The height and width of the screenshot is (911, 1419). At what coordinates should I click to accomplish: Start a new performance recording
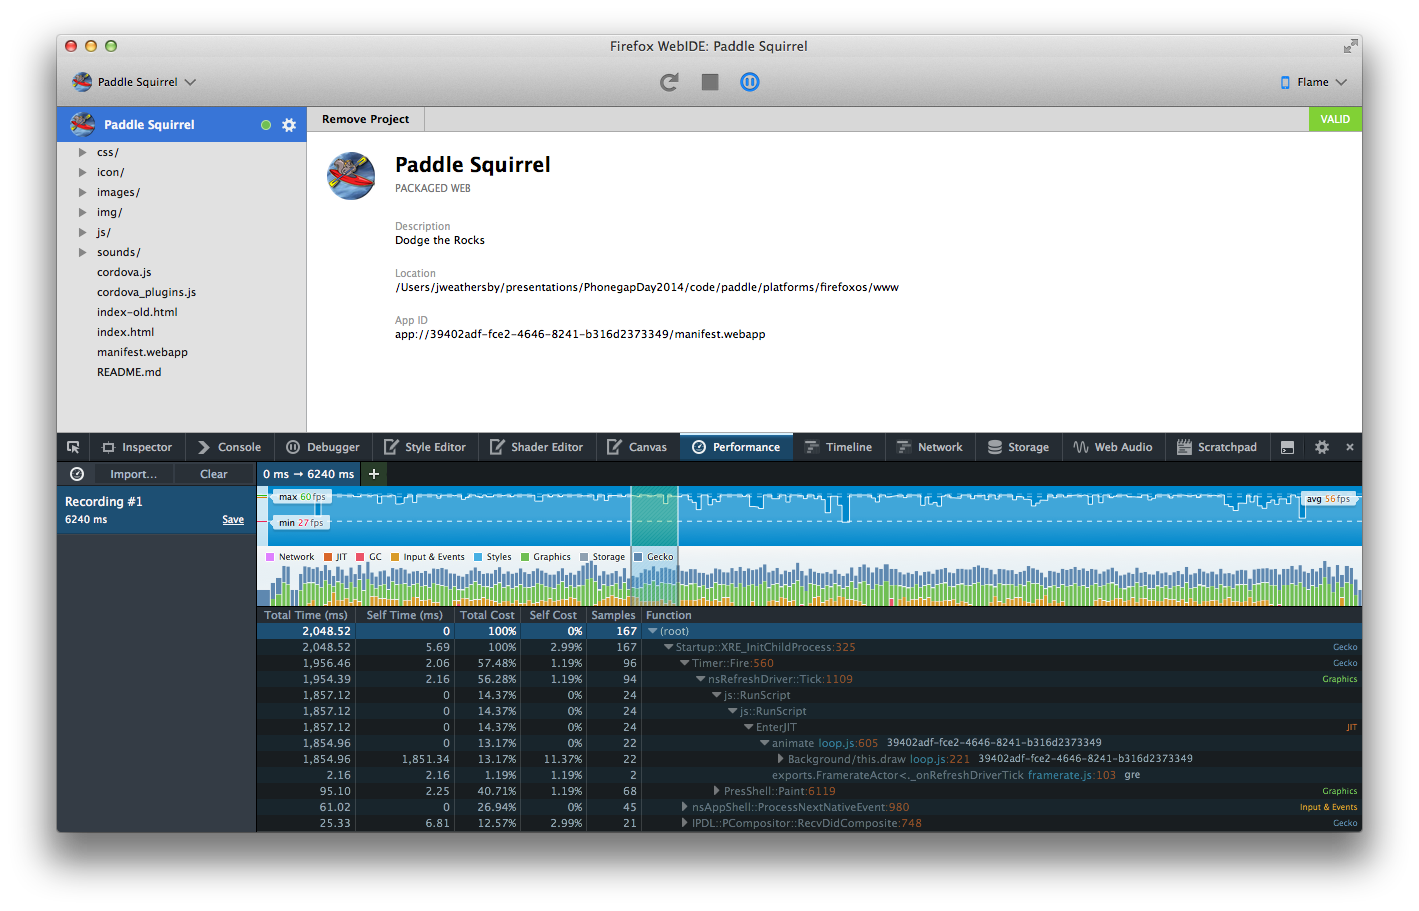tap(77, 474)
